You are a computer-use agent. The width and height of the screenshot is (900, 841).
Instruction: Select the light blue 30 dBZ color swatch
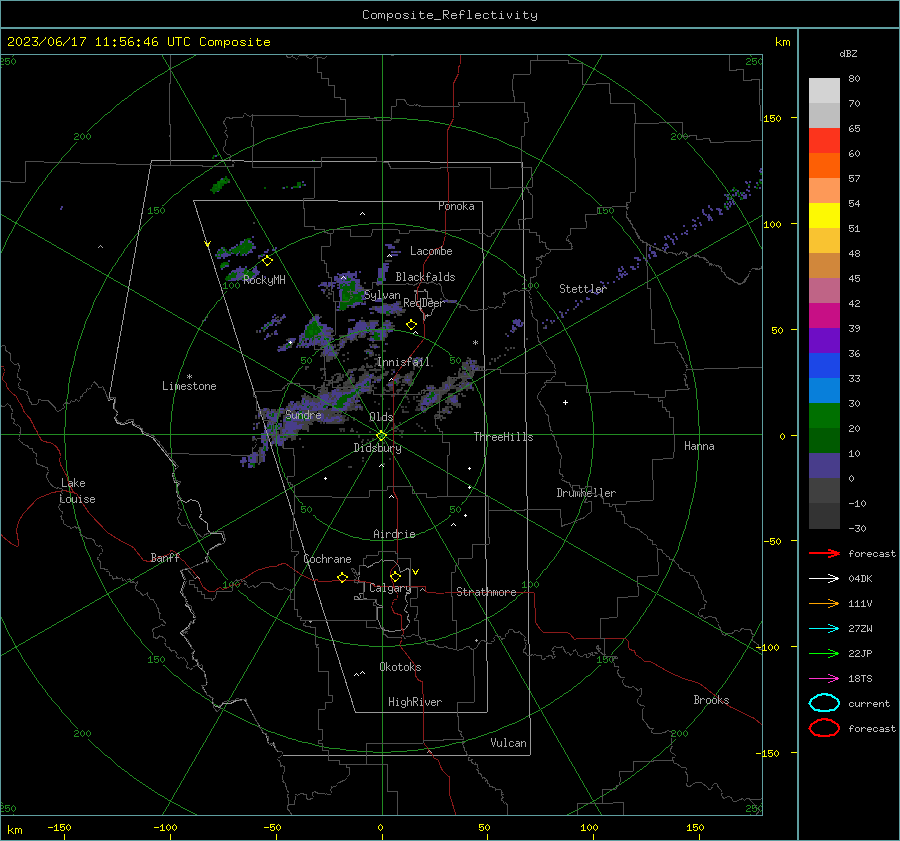pos(824,391)
